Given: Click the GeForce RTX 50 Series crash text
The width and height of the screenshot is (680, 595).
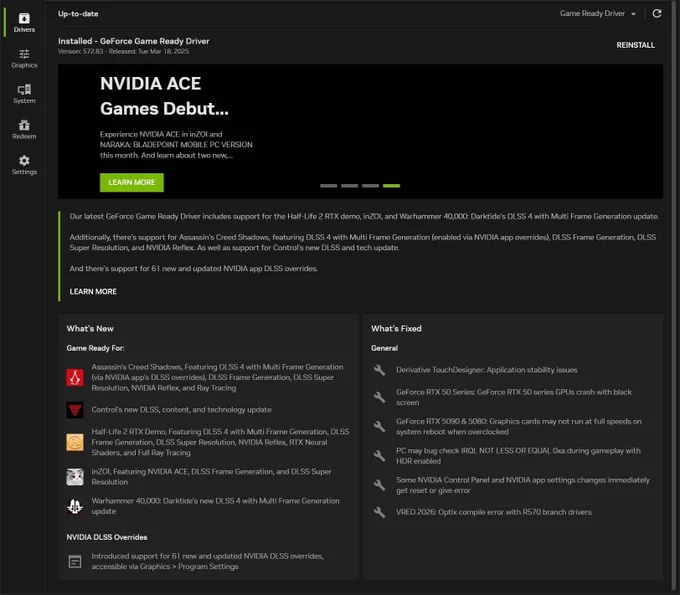Looking at the screenshot, I should click(x=514, y=397).
